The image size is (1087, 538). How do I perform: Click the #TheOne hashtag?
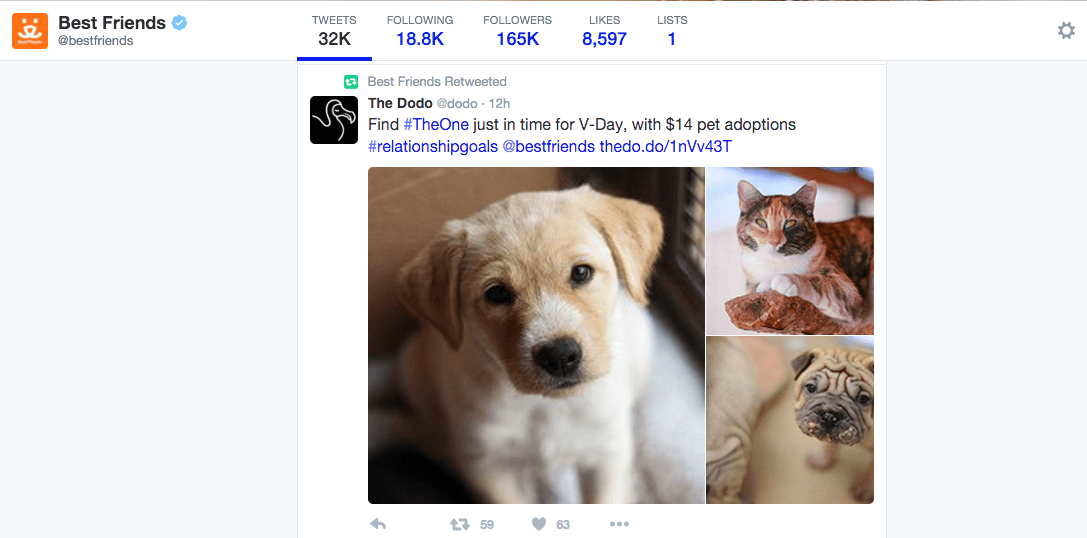coord(435,125)
